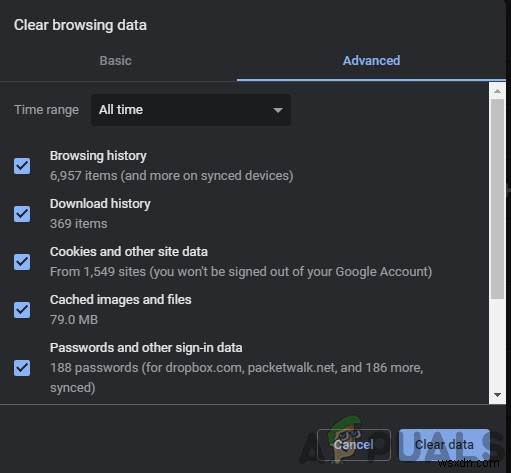The image size is (511, 473).
Task: Click the scrollbar down arrow
Action: (x=497, y=395)
